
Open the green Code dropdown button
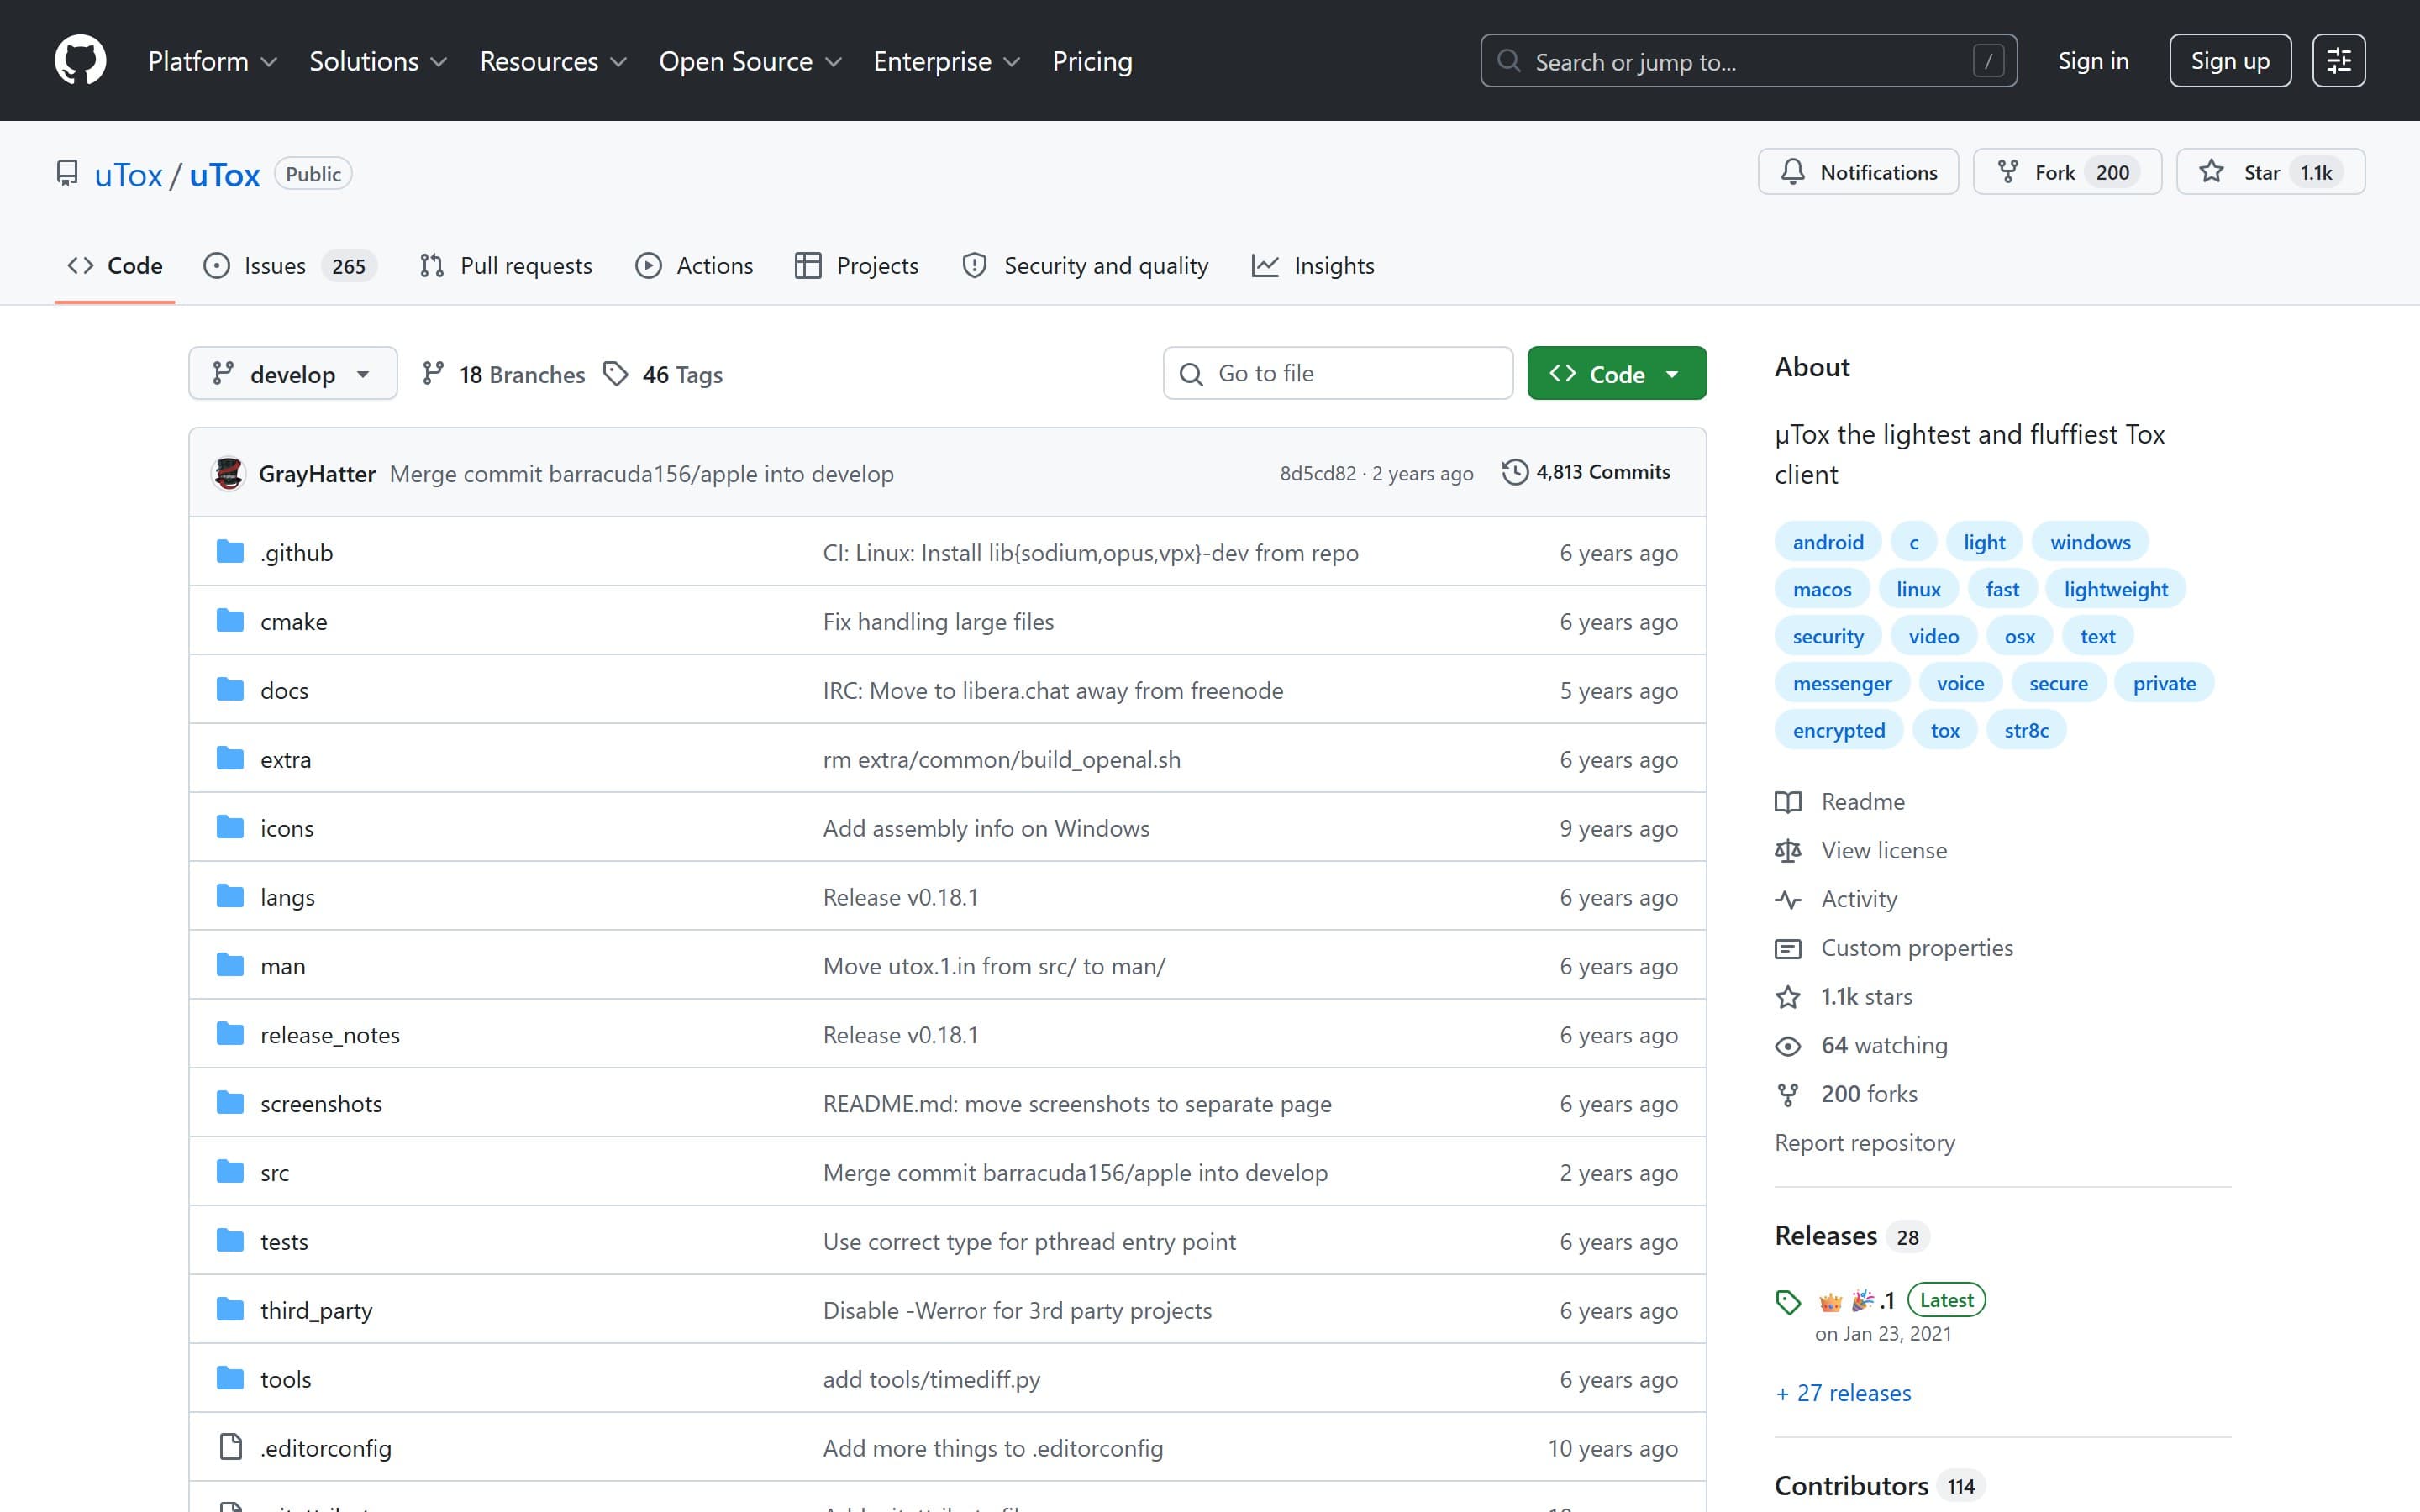point(1616,374)
